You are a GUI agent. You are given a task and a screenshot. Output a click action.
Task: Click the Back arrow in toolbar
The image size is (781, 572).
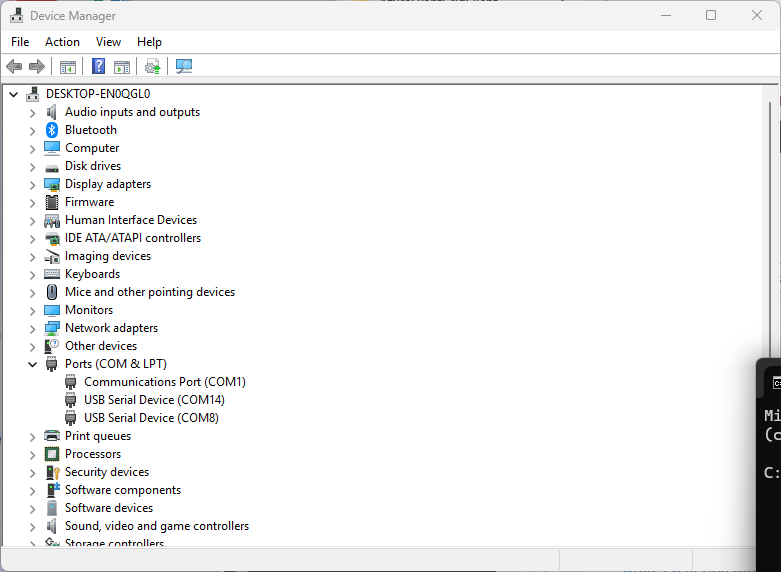(x=14, y=67)
